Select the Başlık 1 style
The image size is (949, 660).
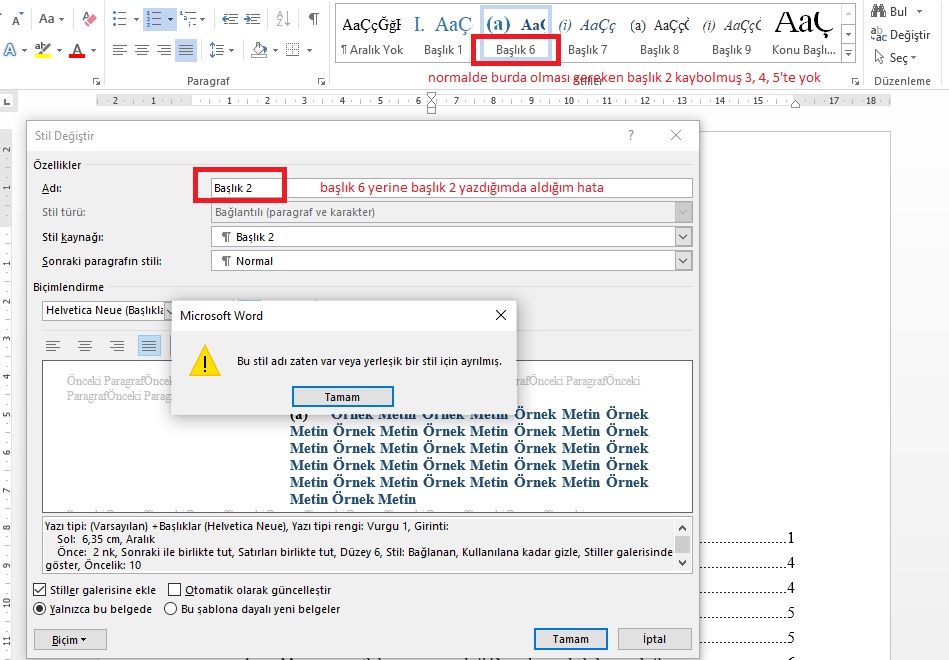[443, 34]
